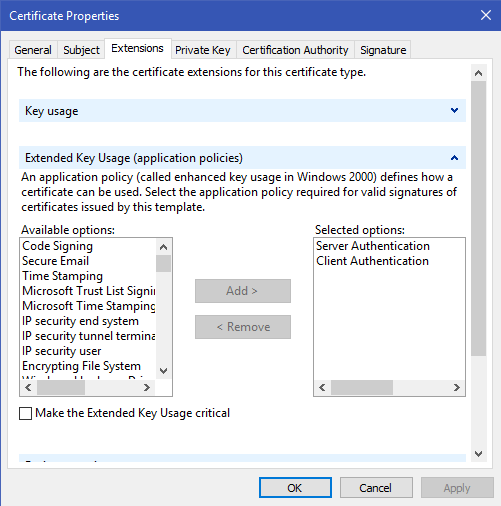The image size is (501, 506).
Task: Click main panel scroll down arrow
Action: point(478,453)
